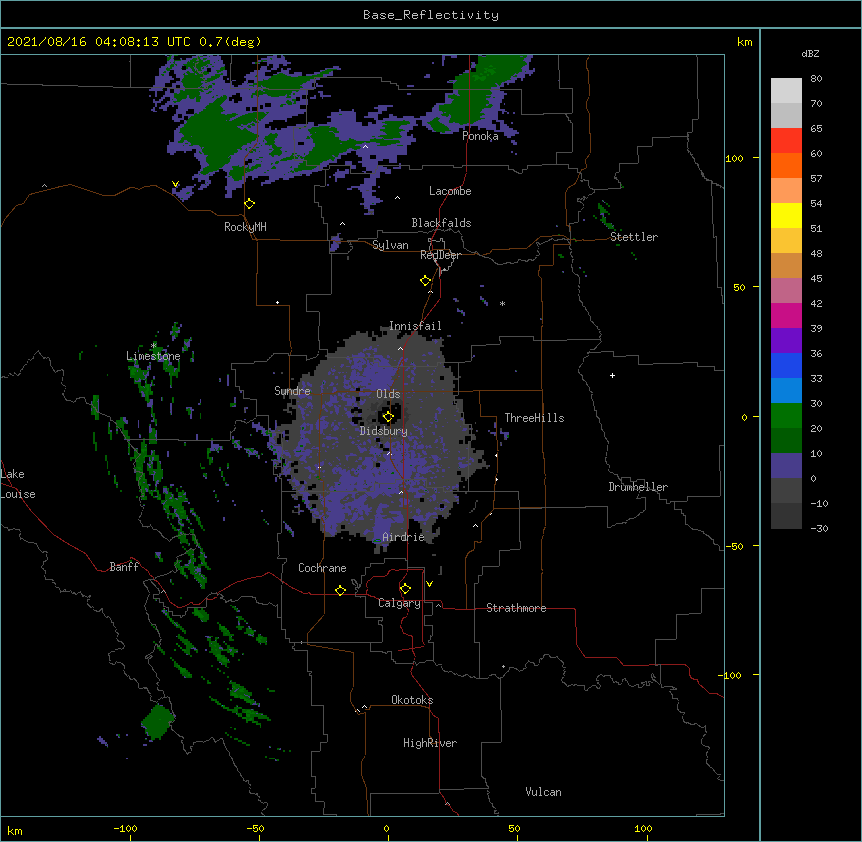
Task: Click the Sundre label
Action: [292, 391]
